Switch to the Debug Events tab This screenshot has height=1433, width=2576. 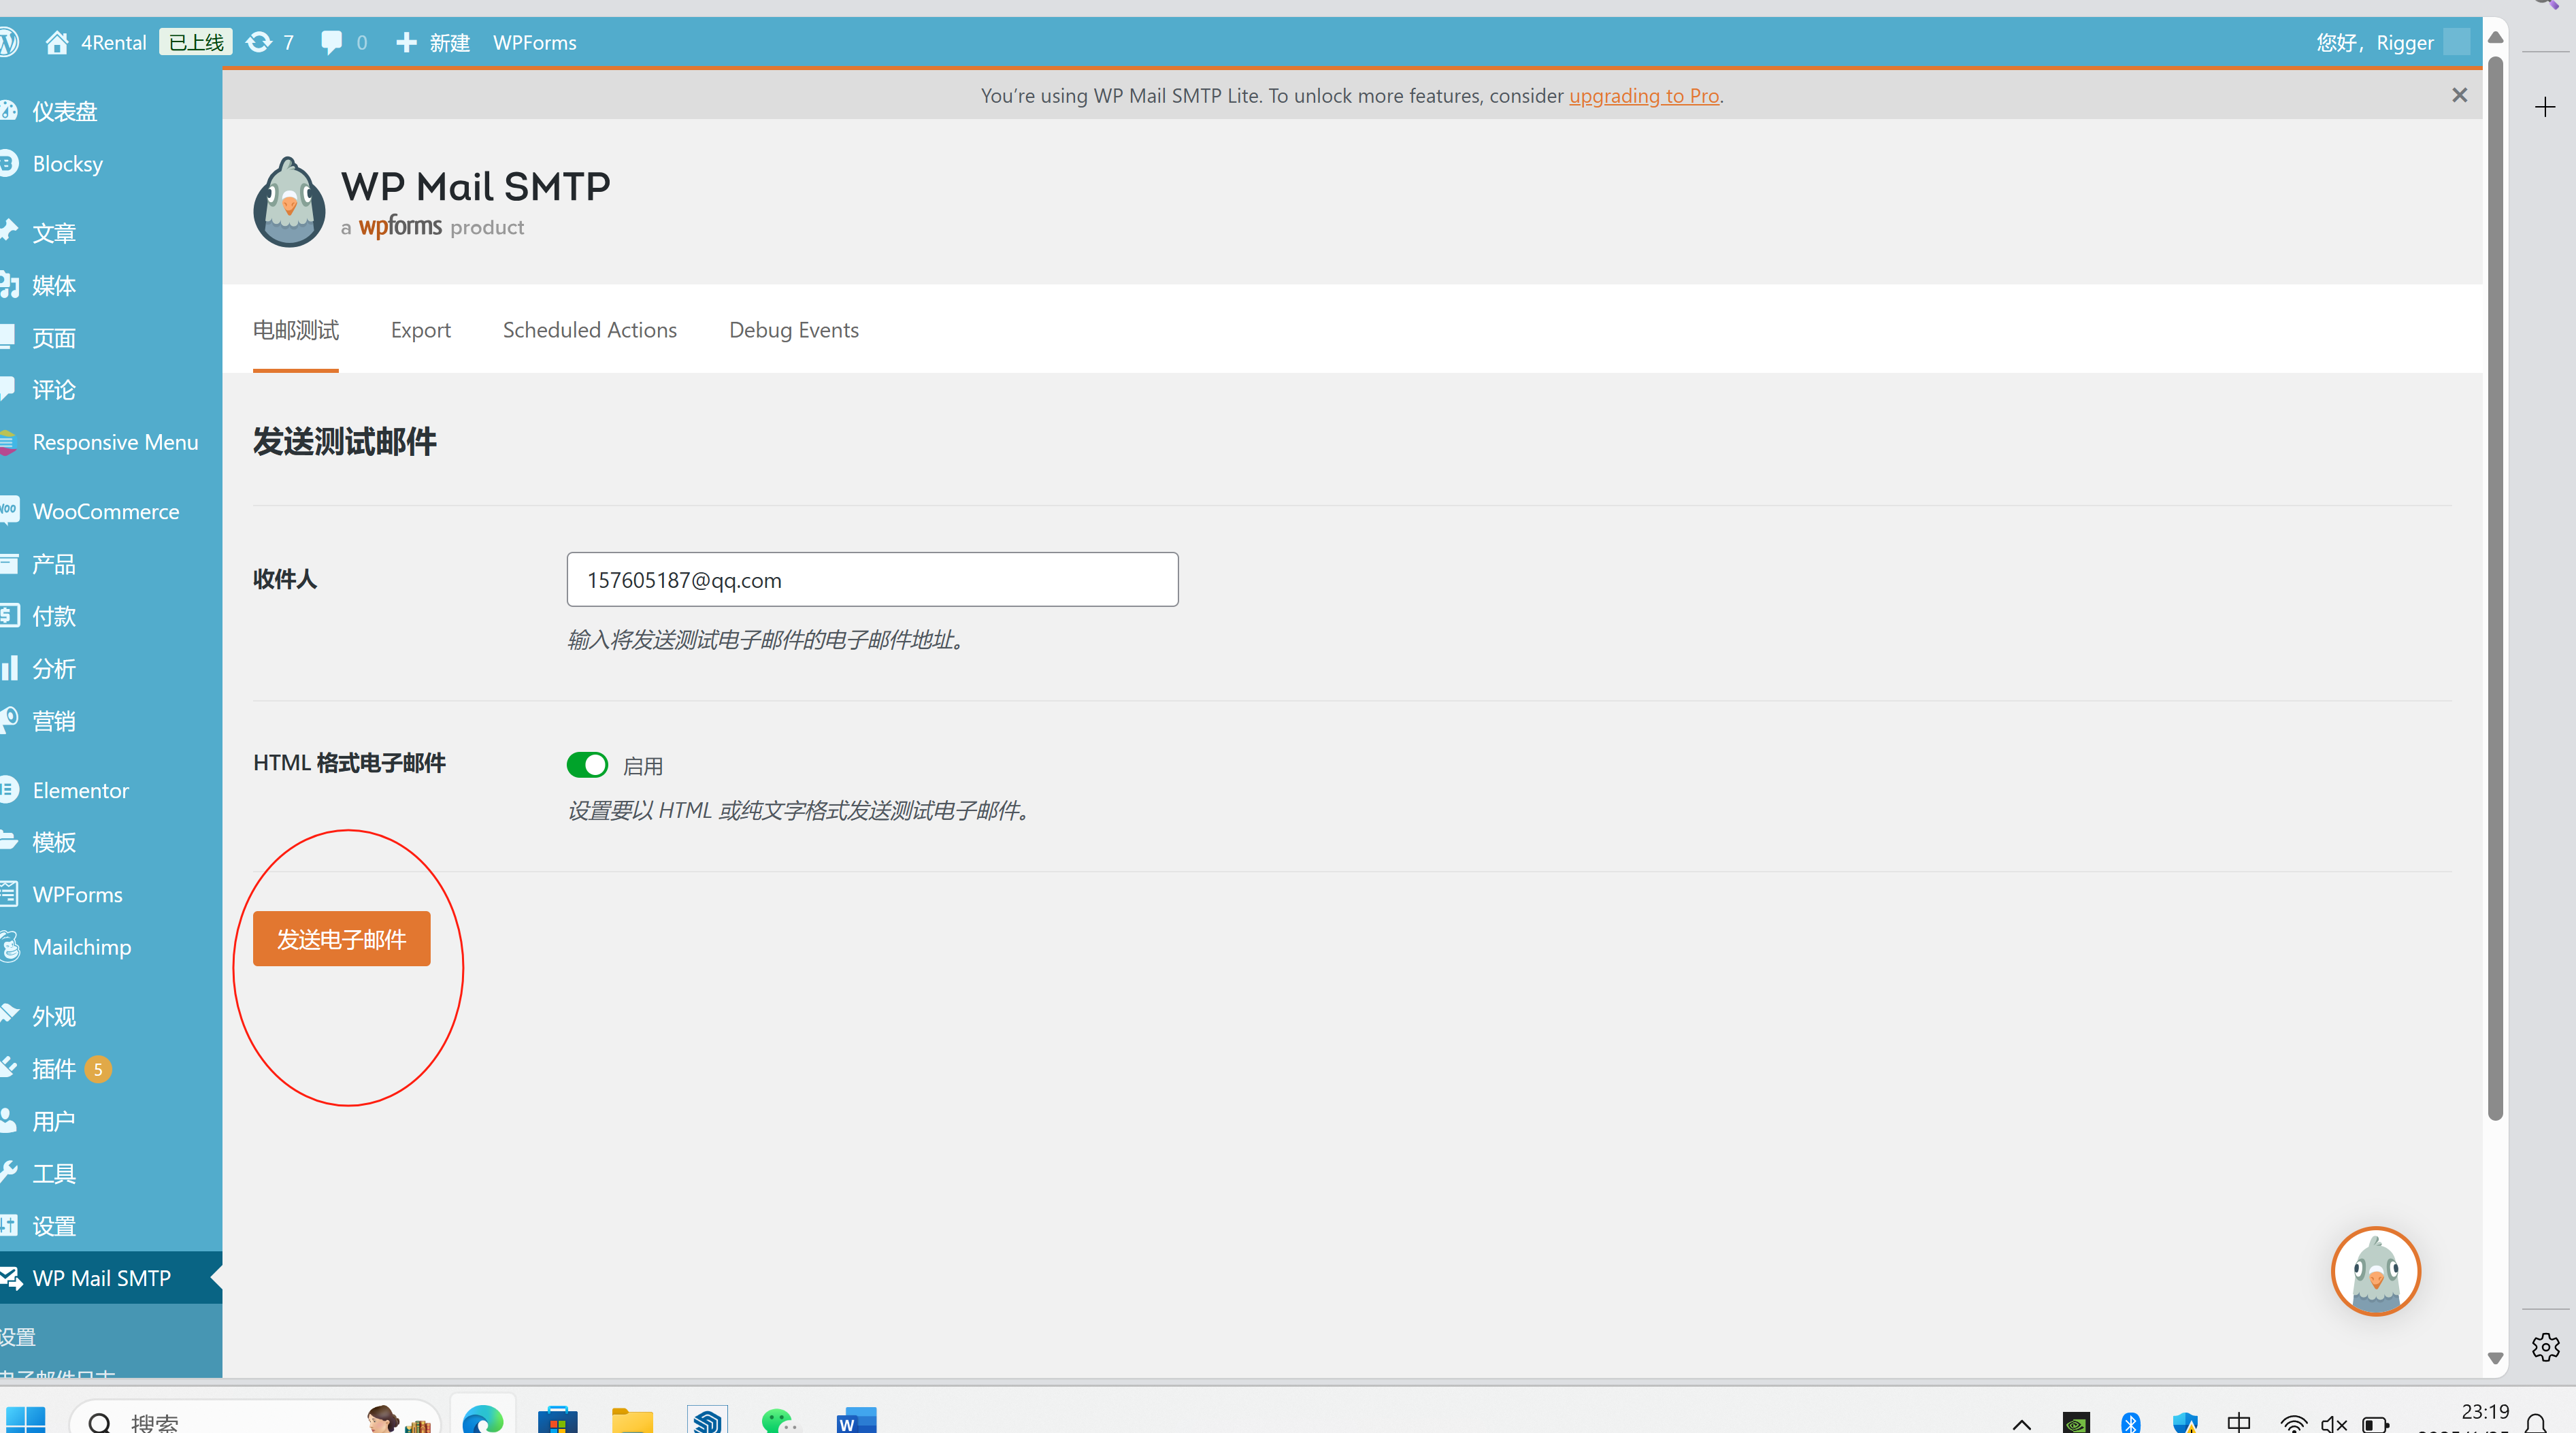click(x=794, y=330)
